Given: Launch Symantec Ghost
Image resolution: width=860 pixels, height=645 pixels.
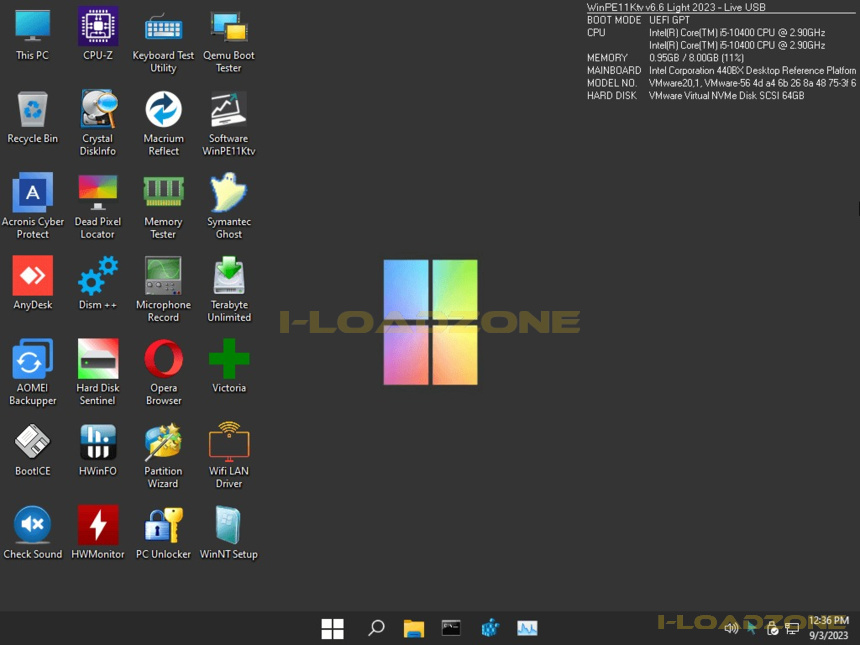Looking at the screenshot, I should click(x=229, y=206).
